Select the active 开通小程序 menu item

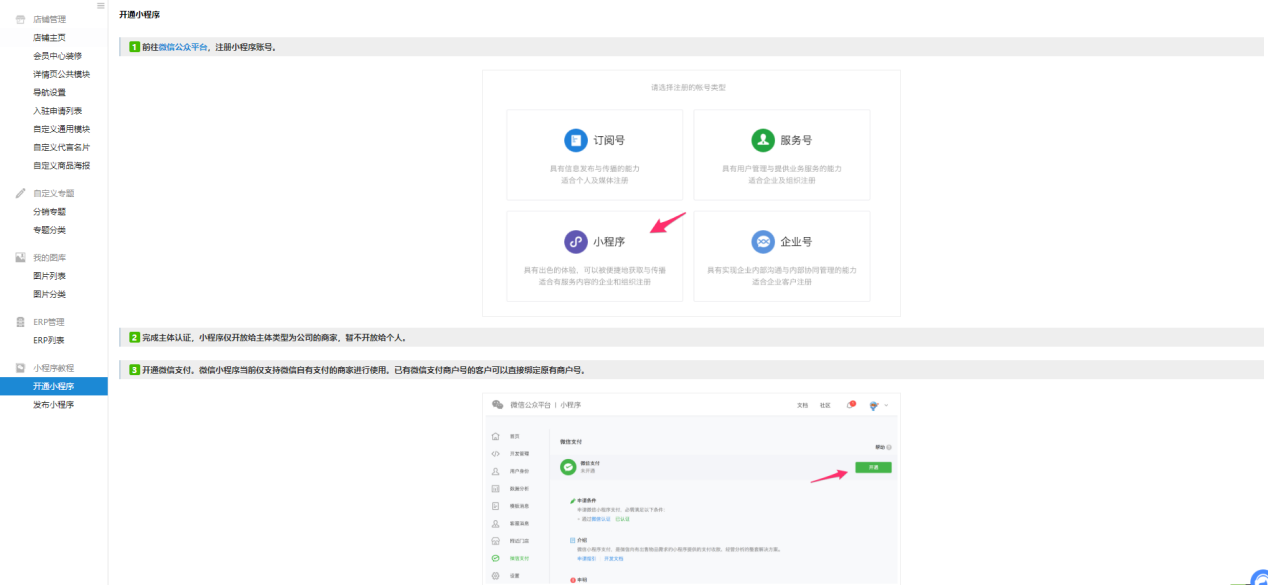coord(54,386)
